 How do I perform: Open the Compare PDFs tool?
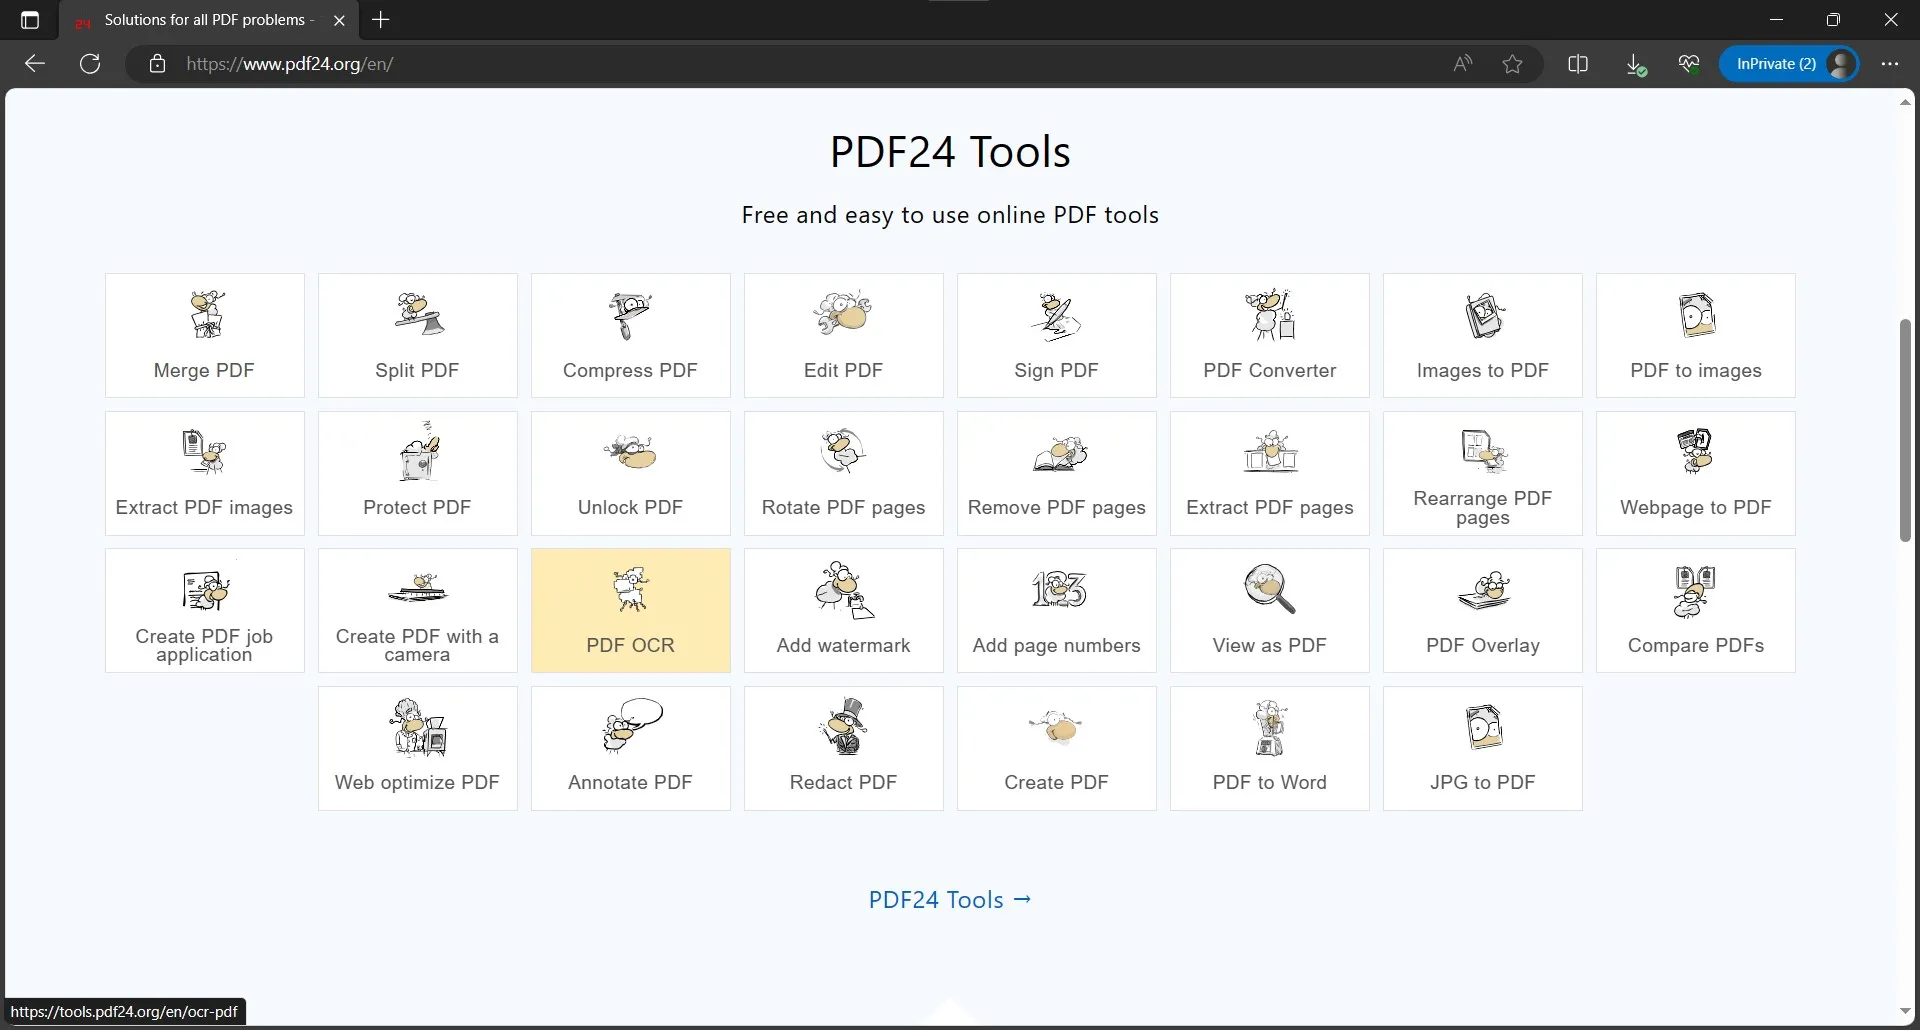pos(1695,610)
